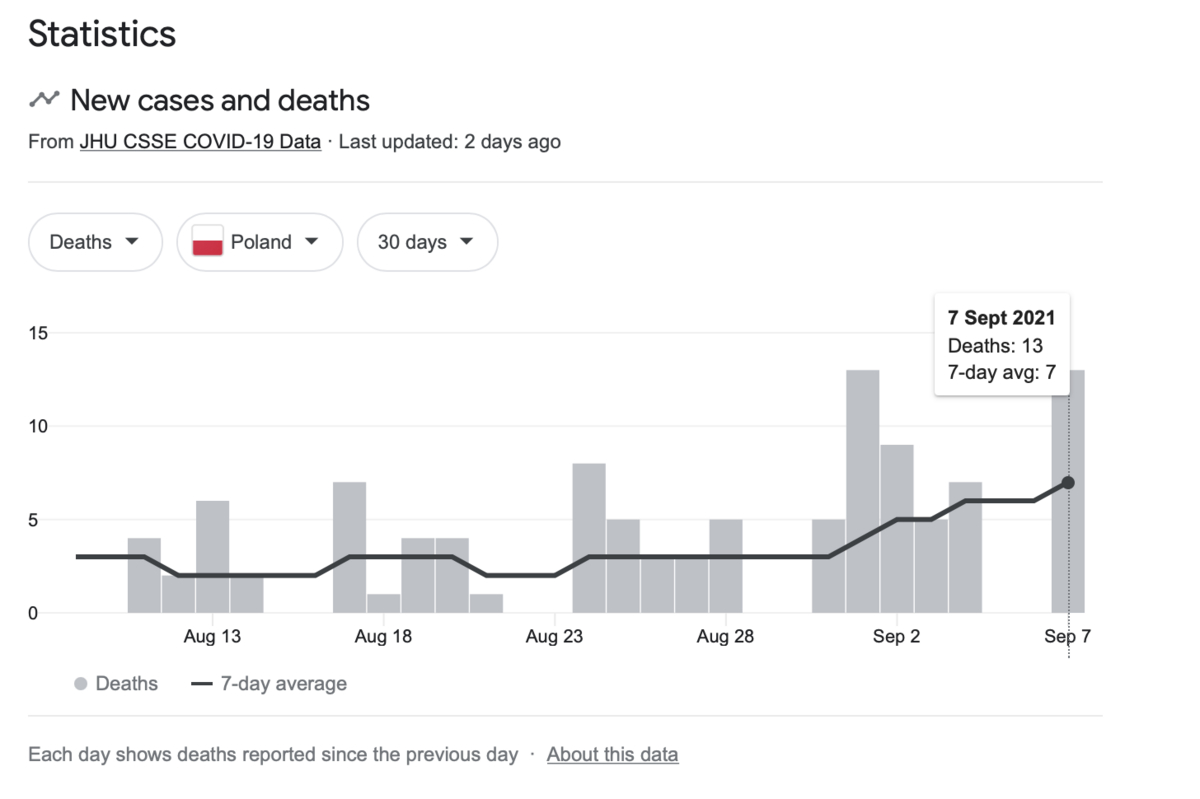Click the Poland flag icon
The height and width of the screenshot is (799, 1200).
(x=207, y=242)
